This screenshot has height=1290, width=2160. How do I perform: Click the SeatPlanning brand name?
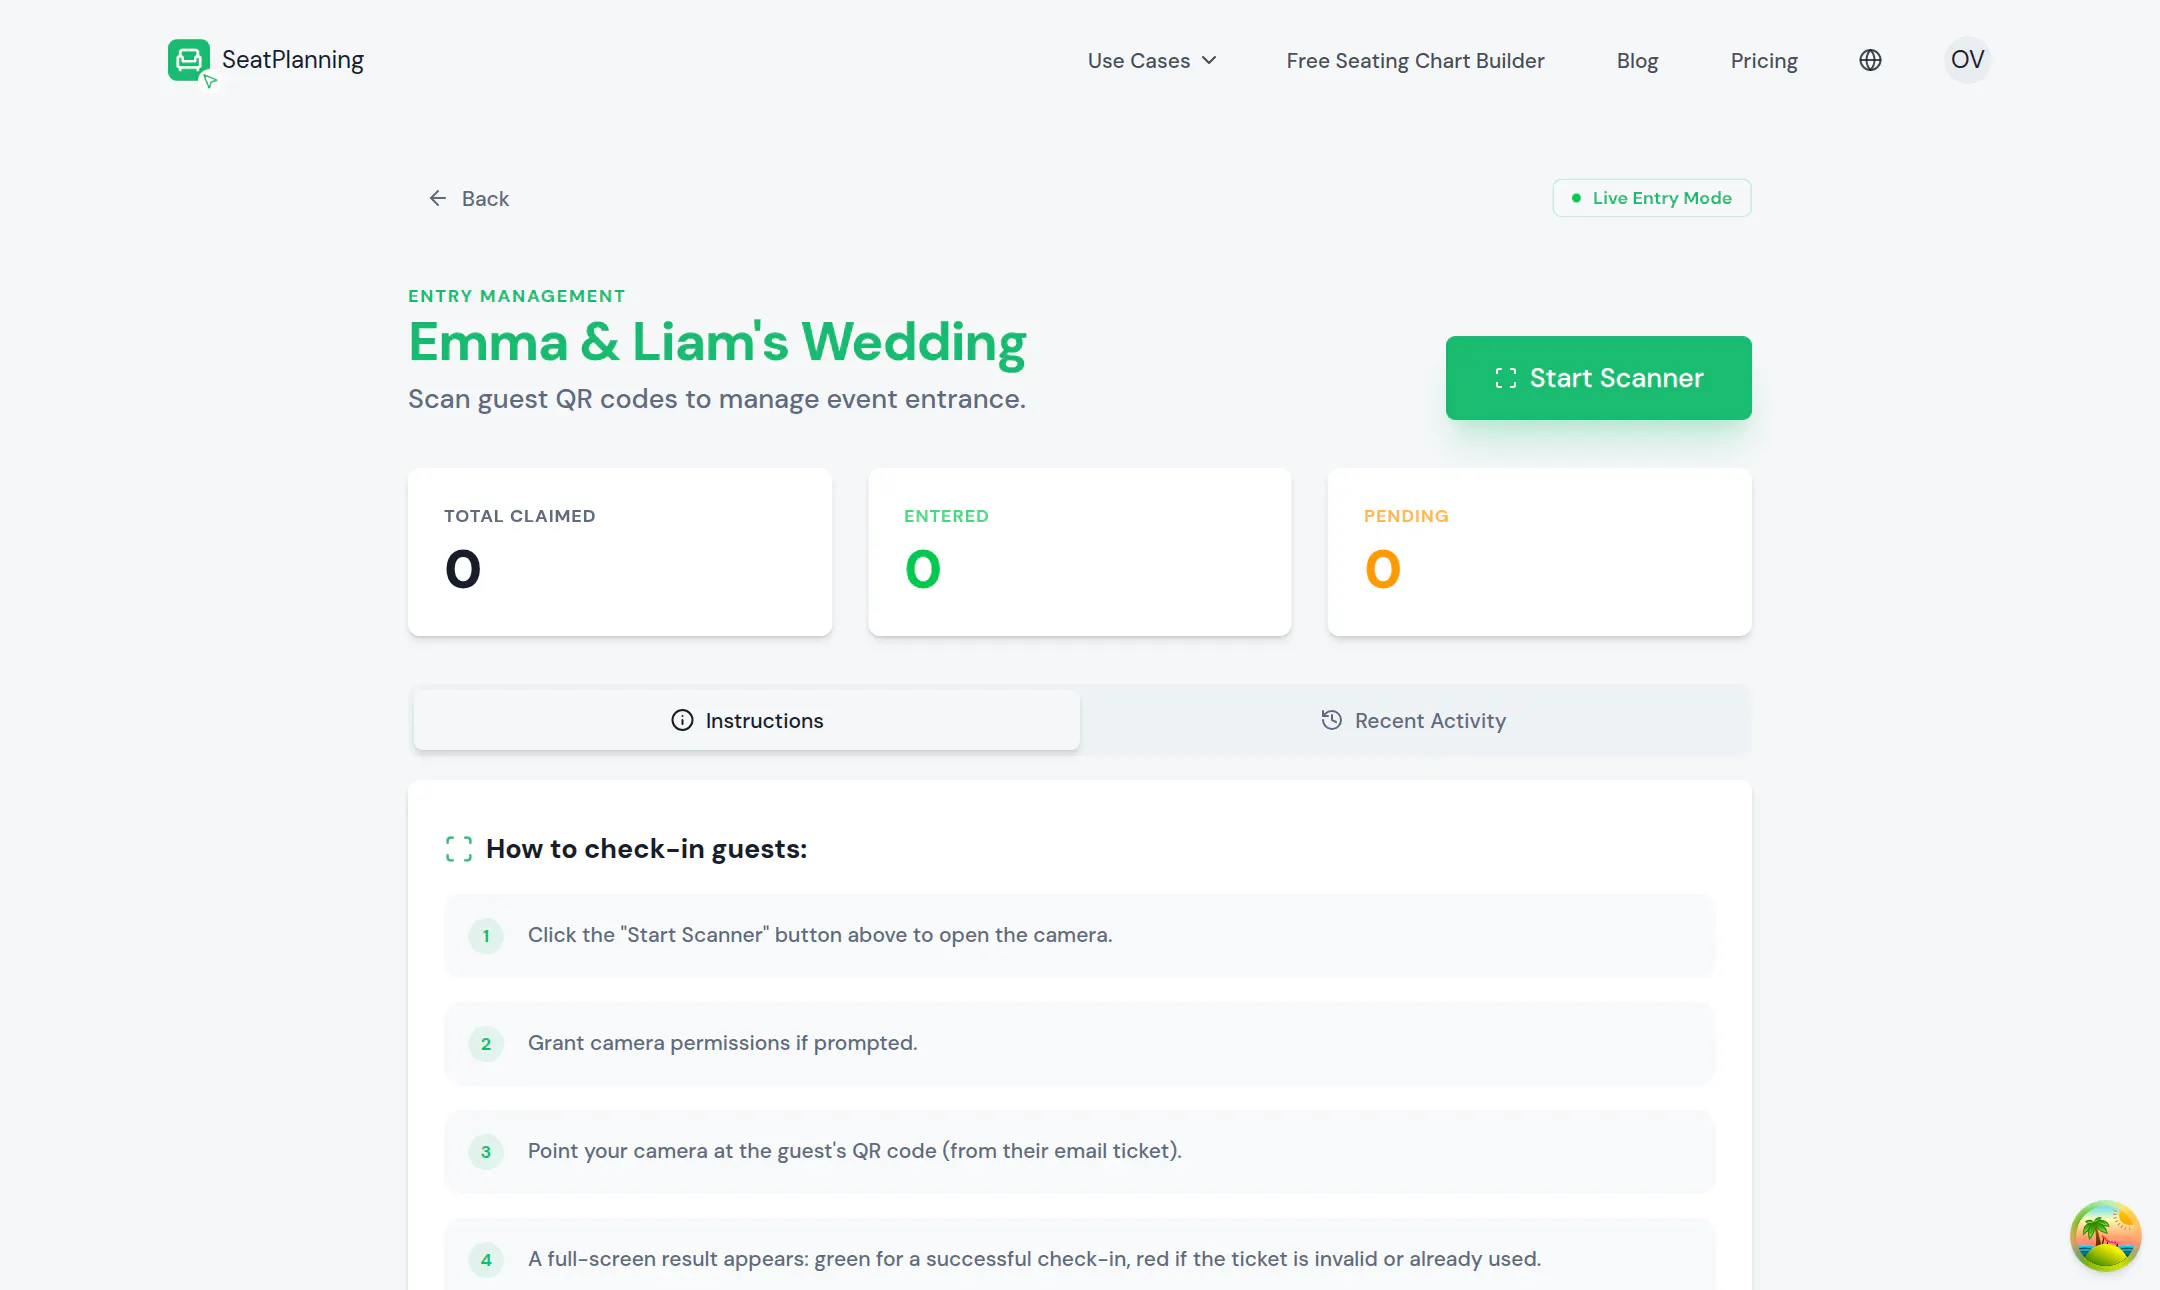click(293, 60)
